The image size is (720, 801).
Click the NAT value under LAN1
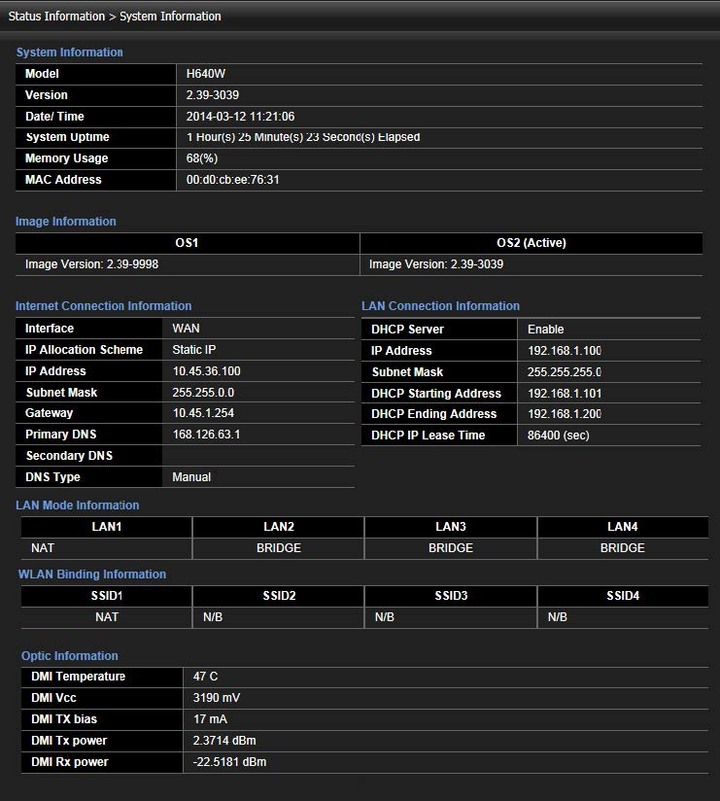point(42,548)
